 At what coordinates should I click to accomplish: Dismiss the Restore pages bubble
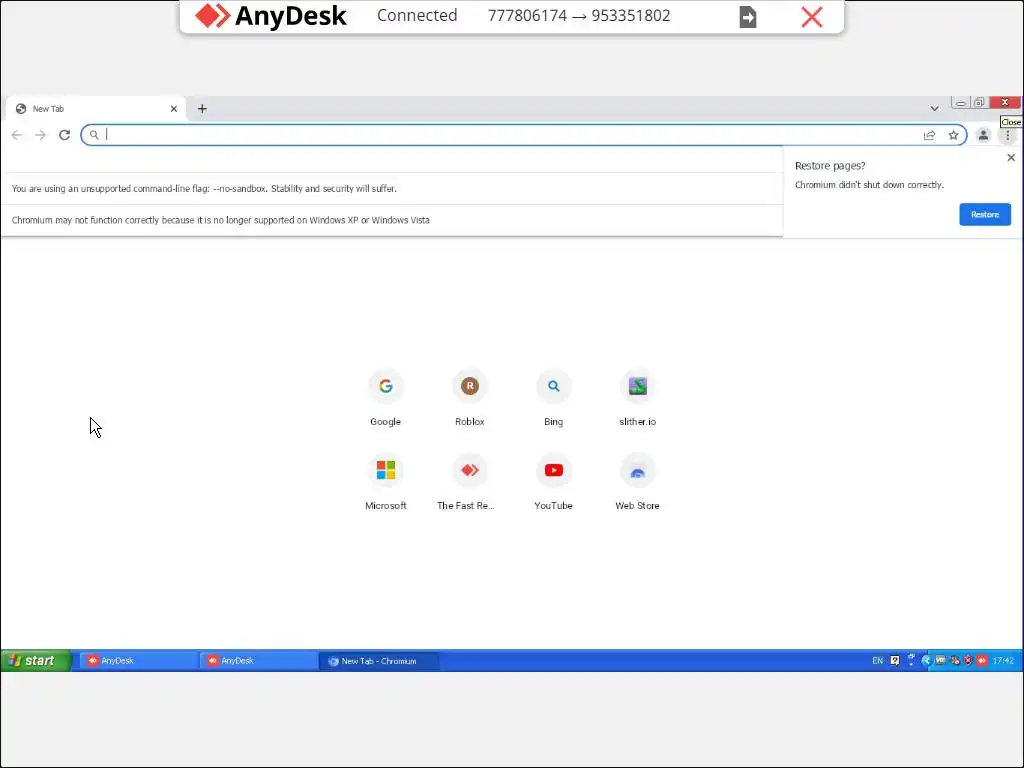[1011, 157]
